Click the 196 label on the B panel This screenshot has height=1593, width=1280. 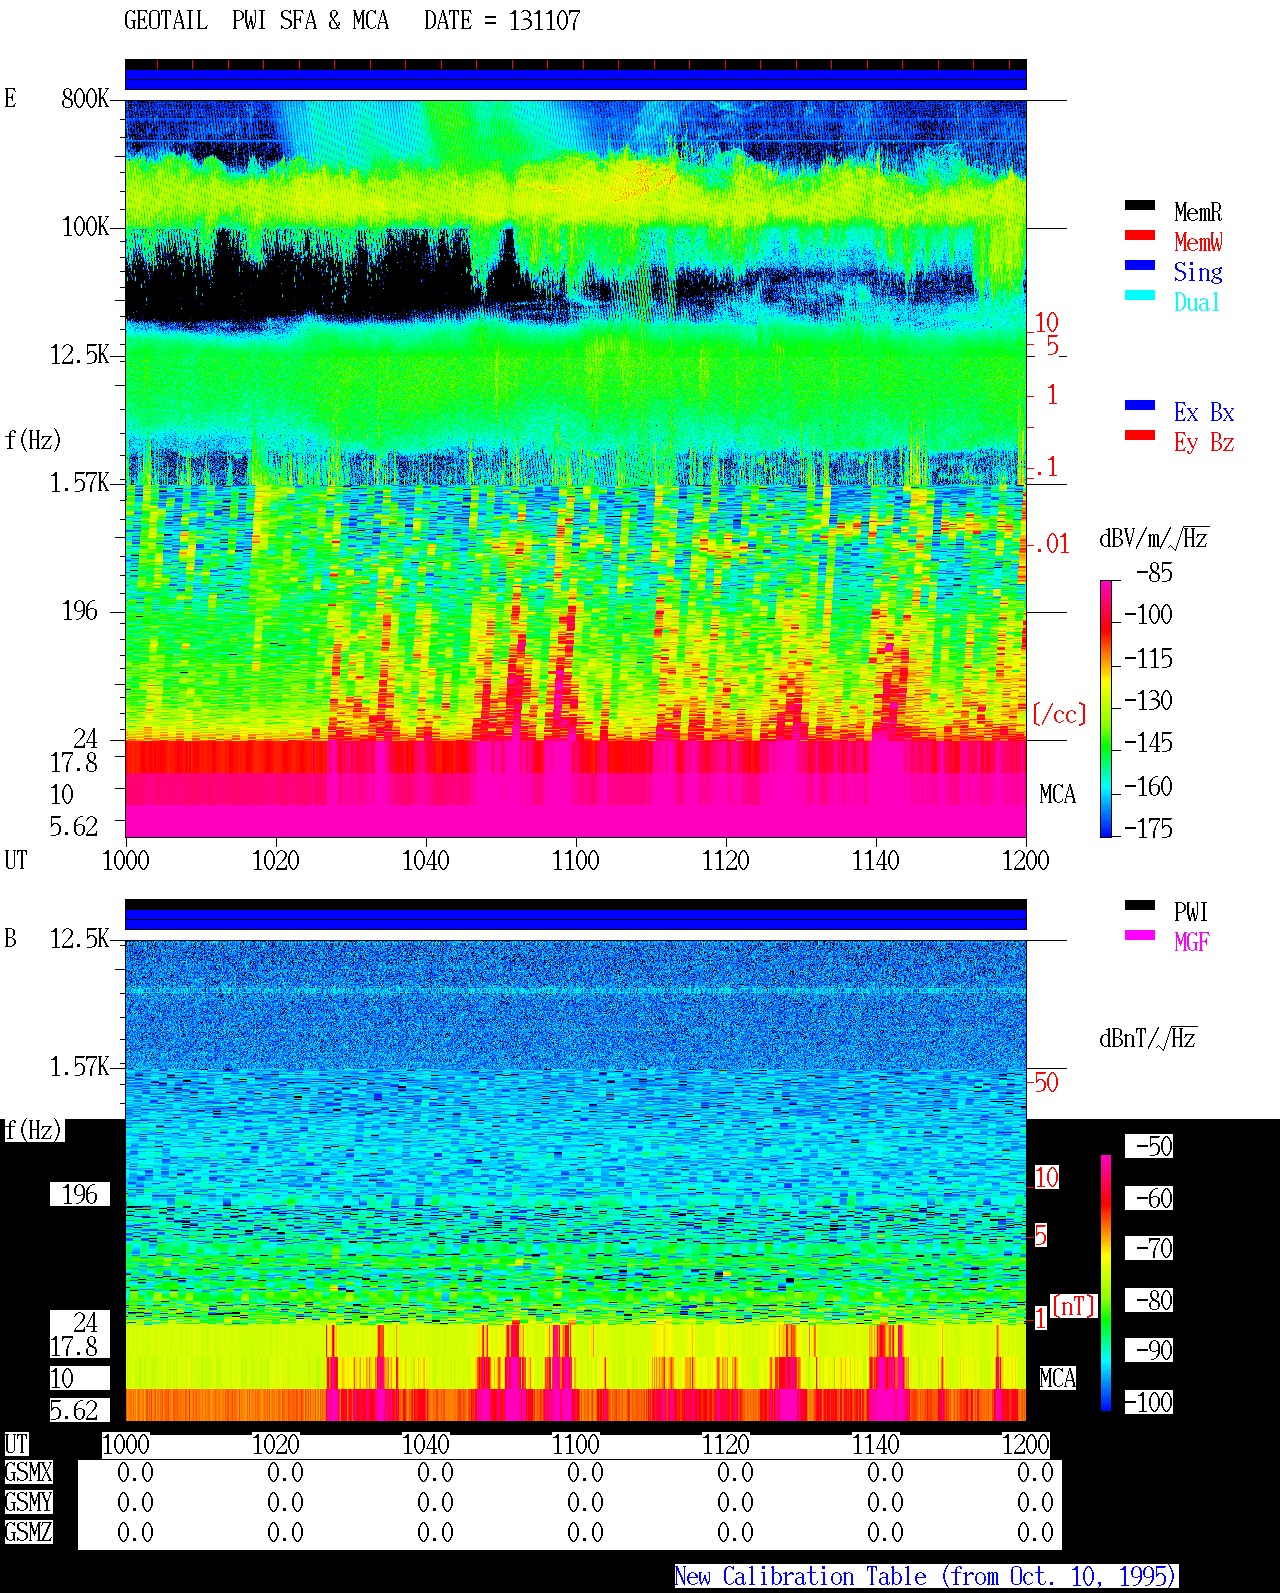click(x=80, y=1195)
